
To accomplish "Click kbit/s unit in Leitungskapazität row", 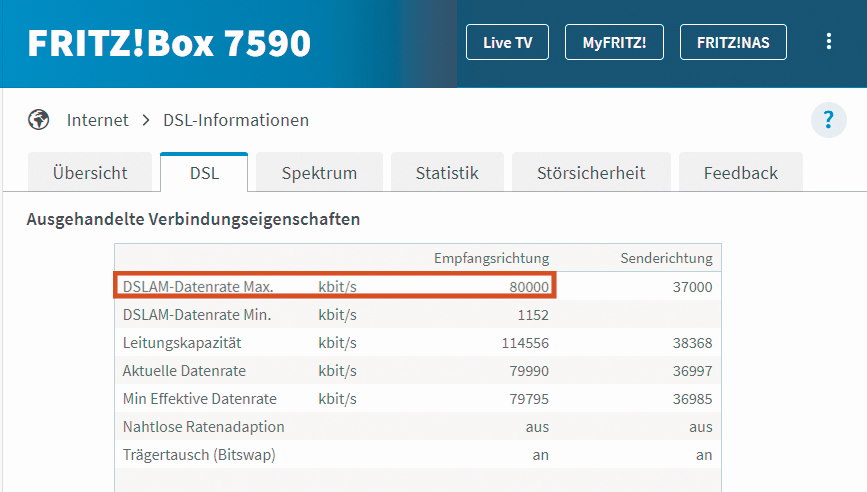I will [x=337, y=343].
